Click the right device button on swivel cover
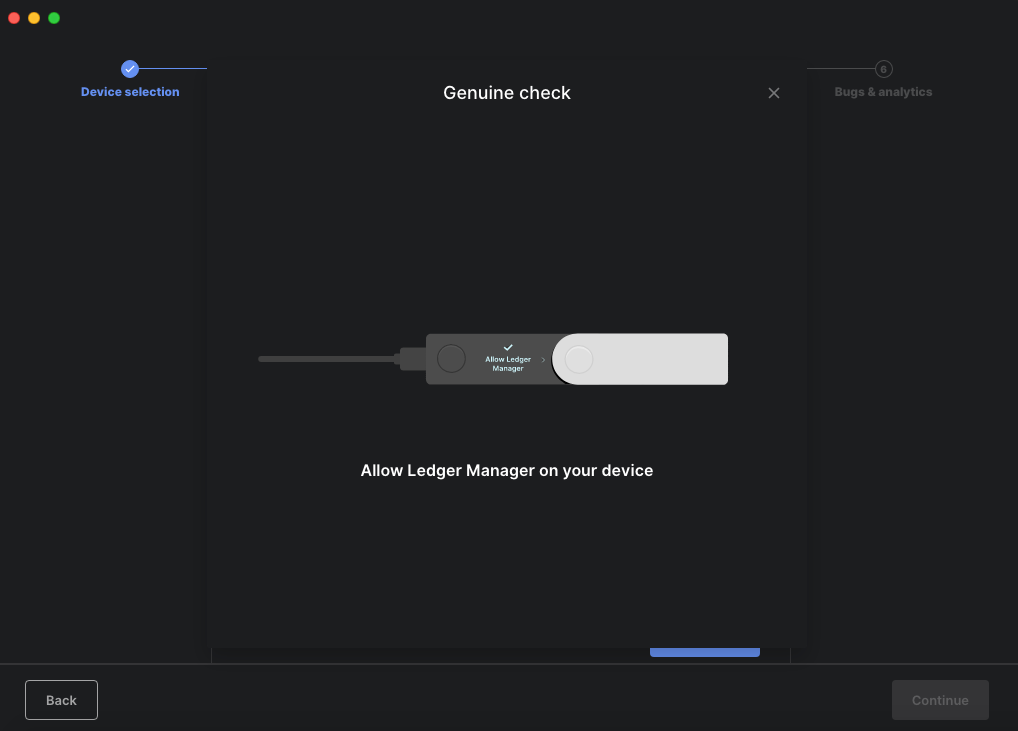 (x=578, y=359)
